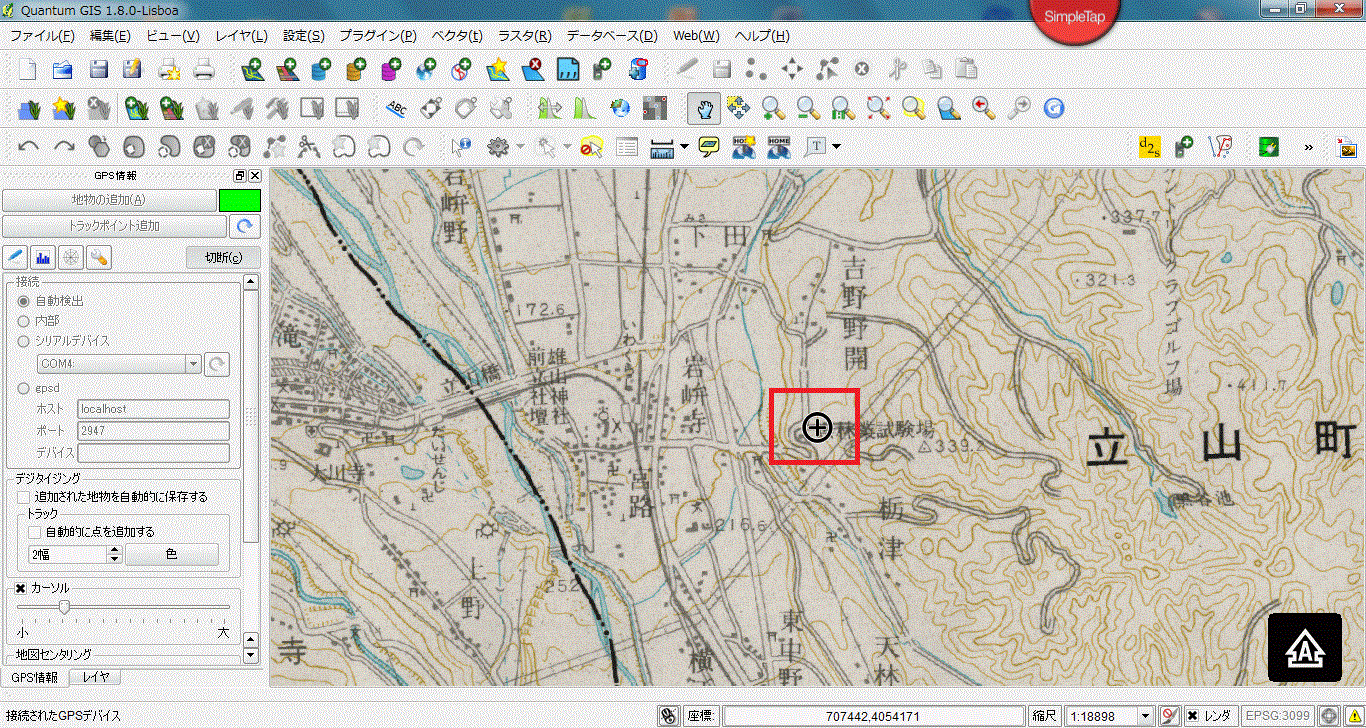This screenshot has width=1366, height=728.
Task: Select the 内部 radio button
Action: point(24,321)
